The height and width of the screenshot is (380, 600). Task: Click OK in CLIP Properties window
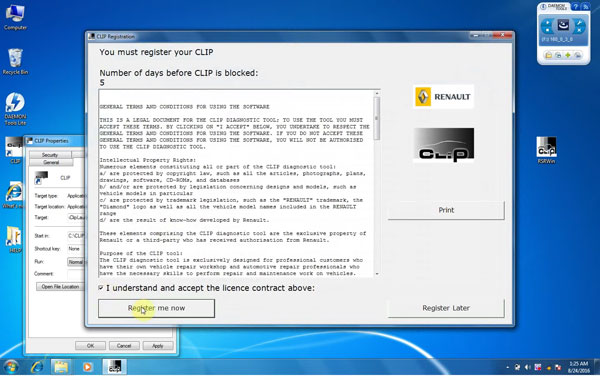click(90, 346)
